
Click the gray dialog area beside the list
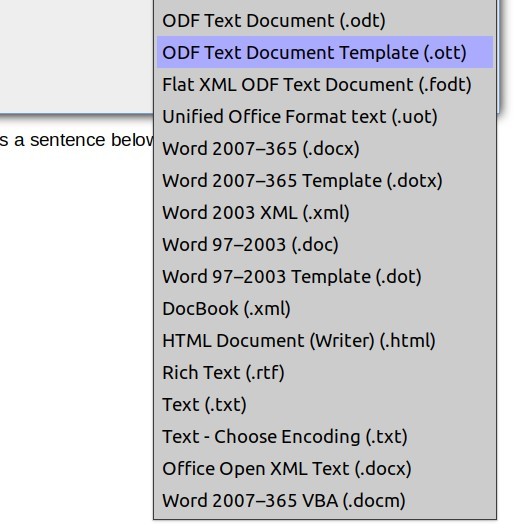click(76, 56)
